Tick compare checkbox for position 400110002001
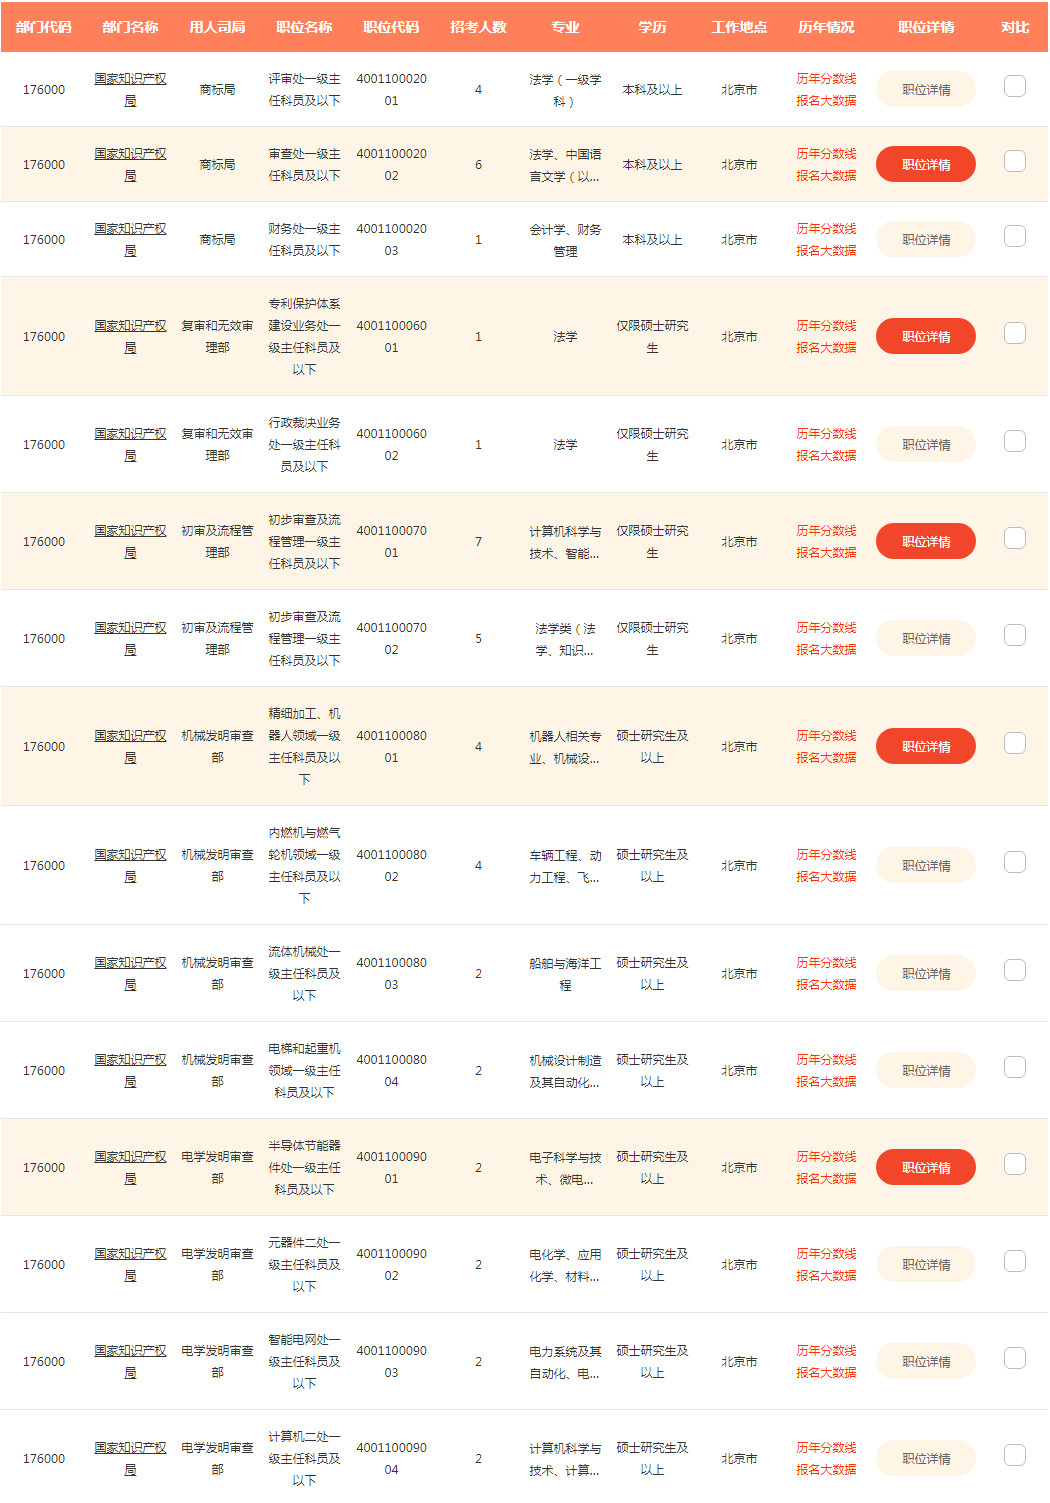Viewport: 1050px width, 1503px height. pos(1014,86)
